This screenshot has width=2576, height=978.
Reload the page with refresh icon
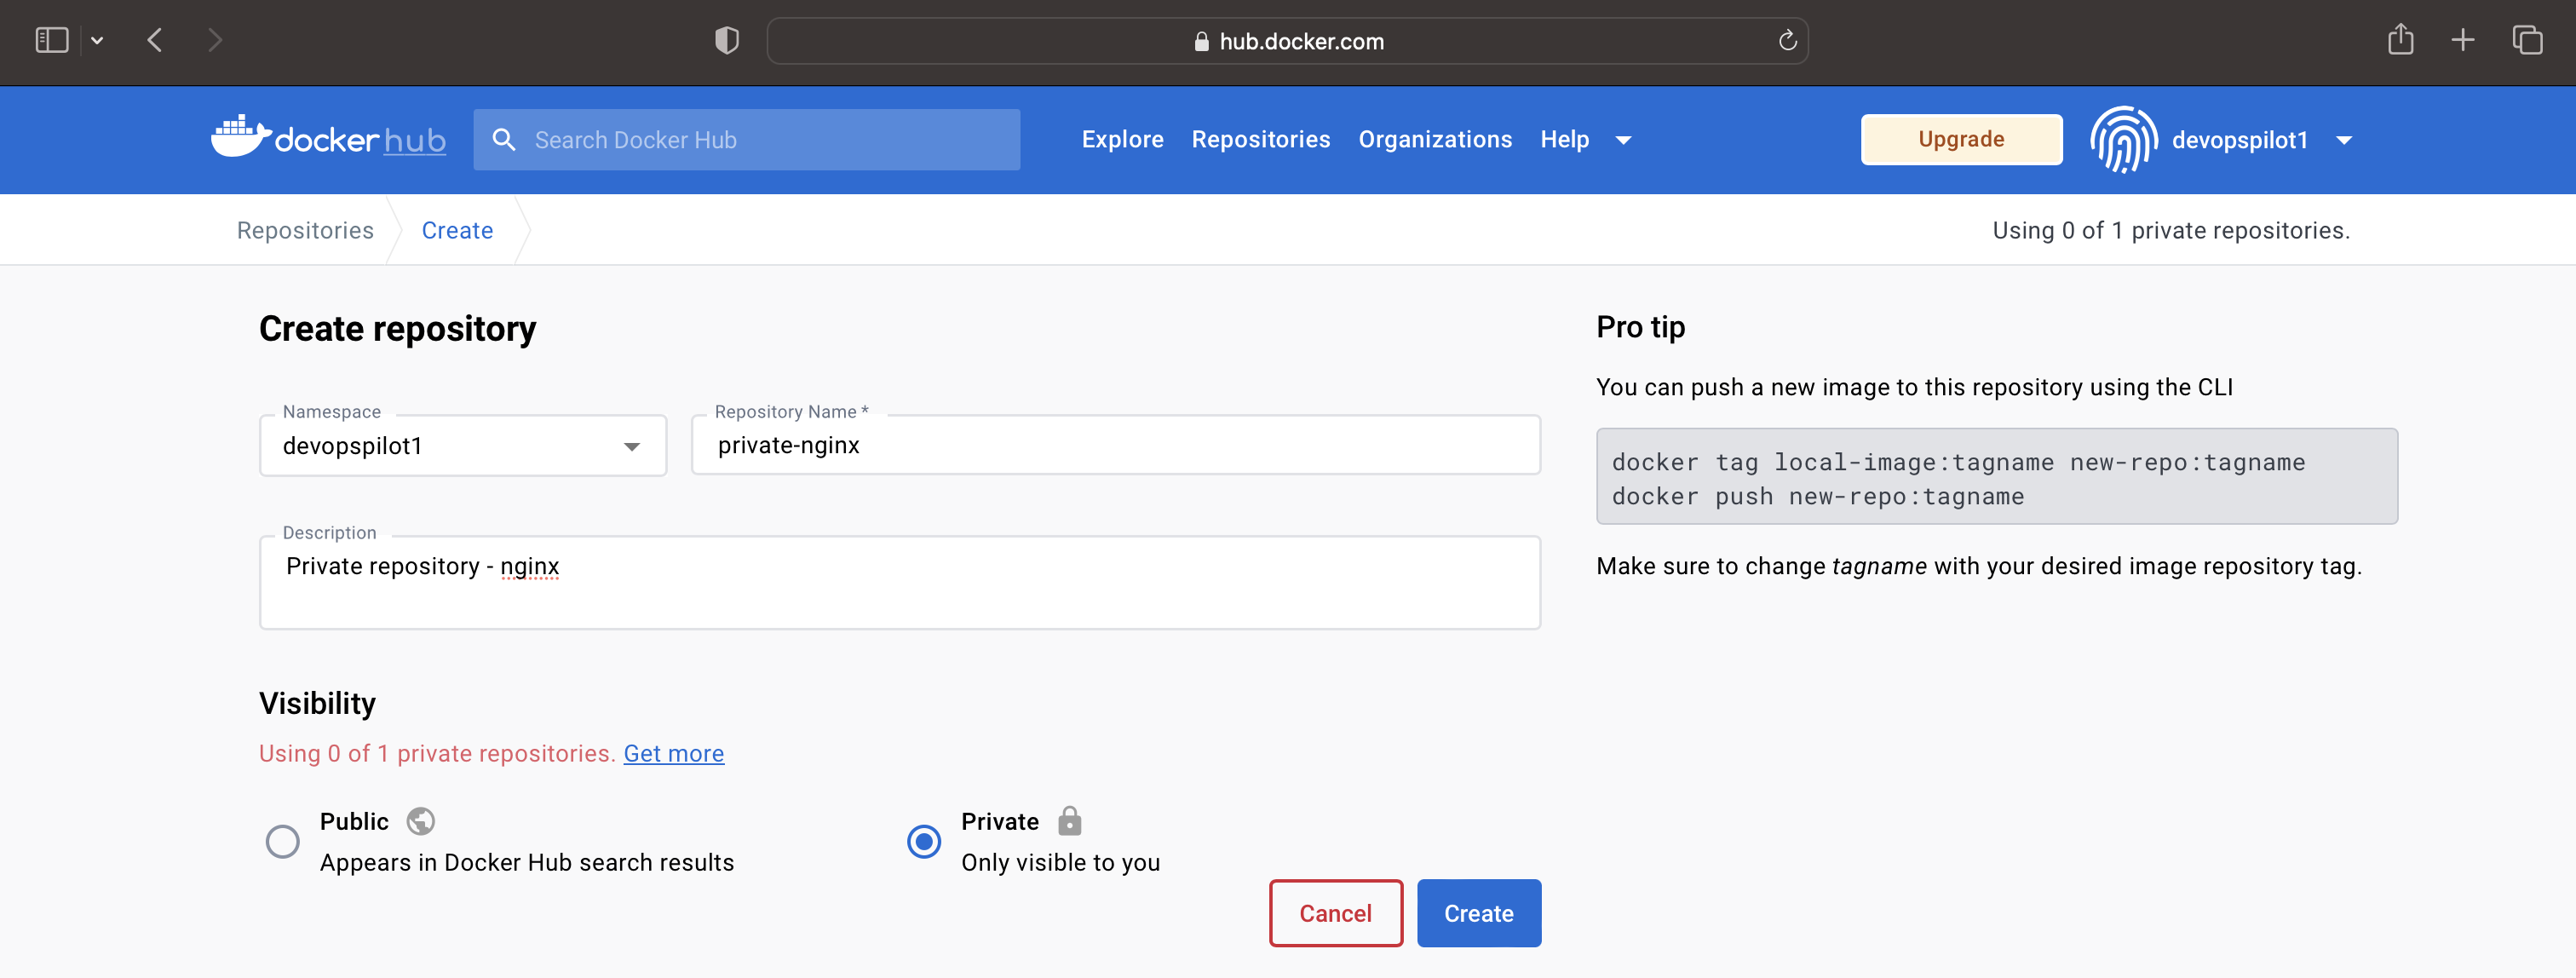(x=1787, y=41)
